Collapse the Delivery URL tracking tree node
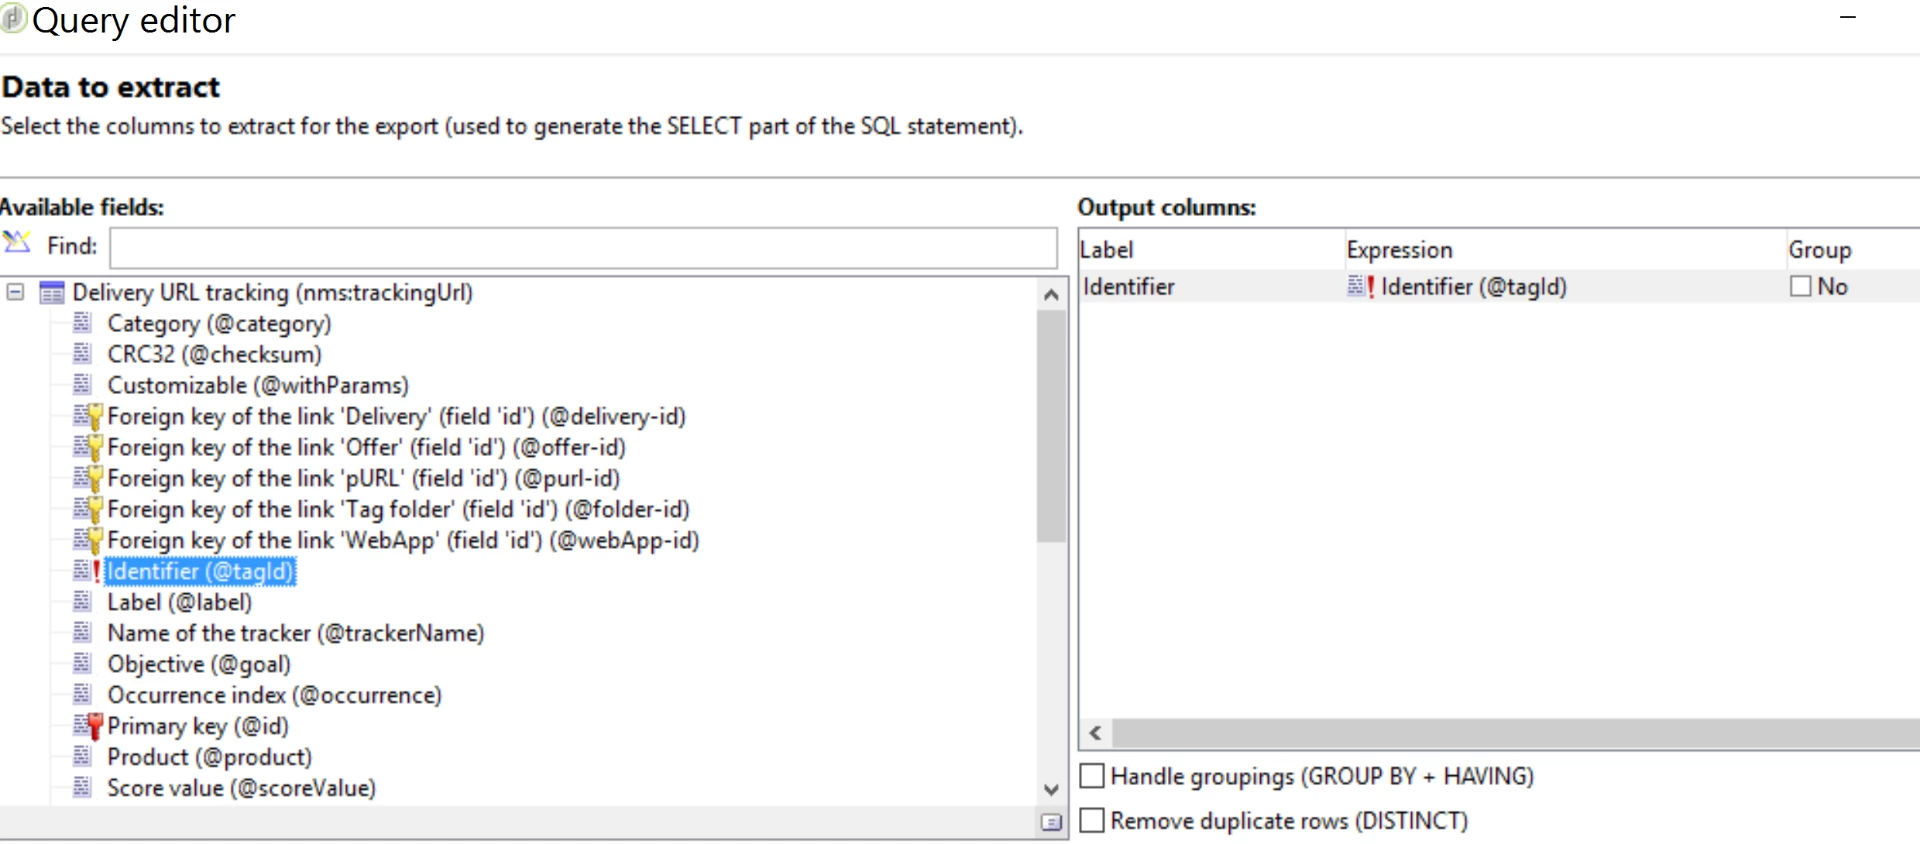 [x=15, y=292]
